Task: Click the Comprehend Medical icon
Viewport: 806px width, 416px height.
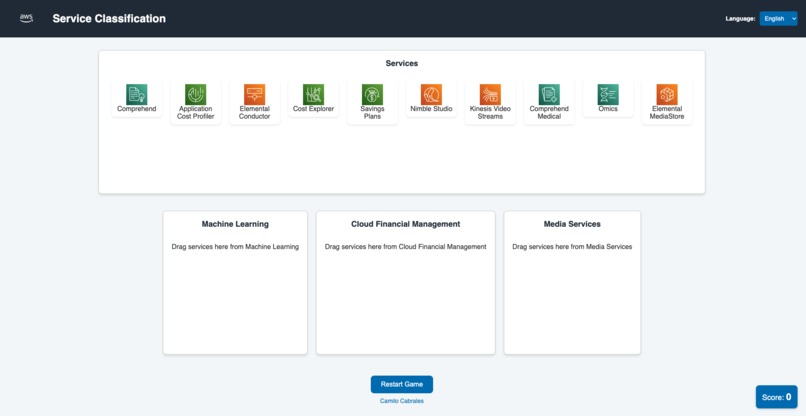Action: tap(549, 95)
